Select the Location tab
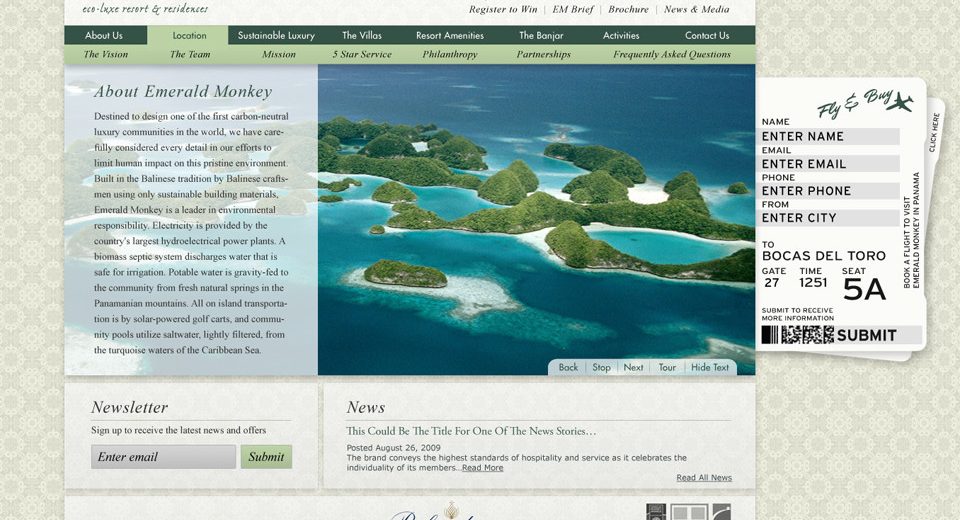 tap(189, 36)
